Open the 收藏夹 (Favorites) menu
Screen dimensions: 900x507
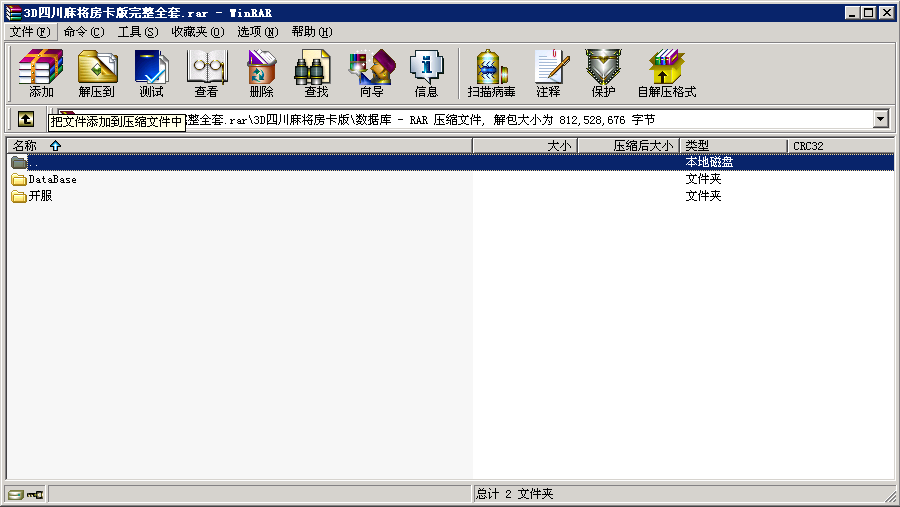click(x=197, y=32)
